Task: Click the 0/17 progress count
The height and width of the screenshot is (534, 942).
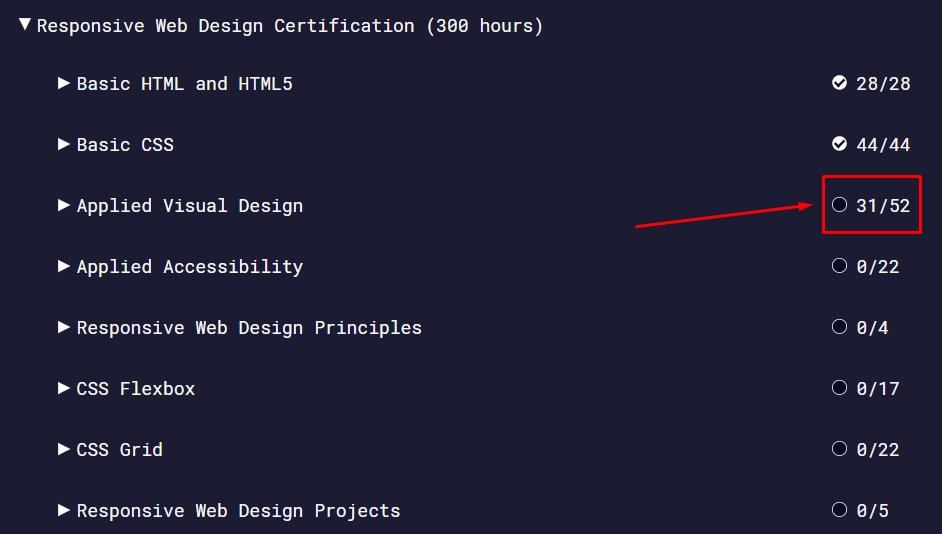Action: tap(878, 389)
